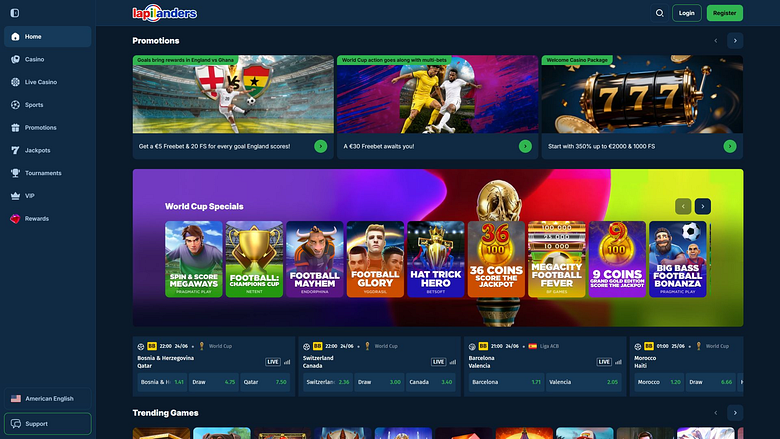Pick Canada at 3.40 odds
The width and height of the screenshot is (780, 439).
[431, 382]
